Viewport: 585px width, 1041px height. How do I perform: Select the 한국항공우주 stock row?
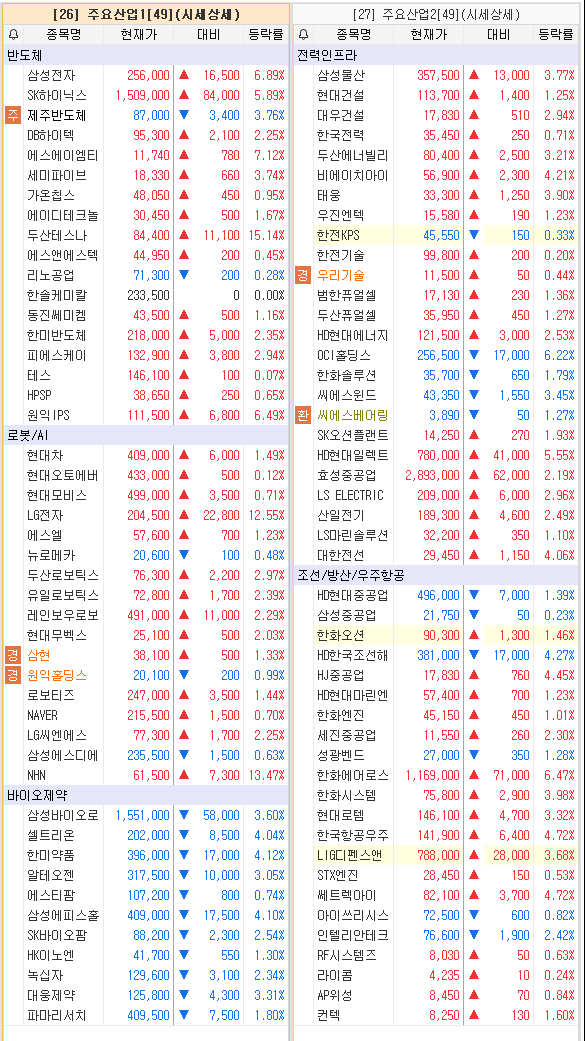coord(436,835)
